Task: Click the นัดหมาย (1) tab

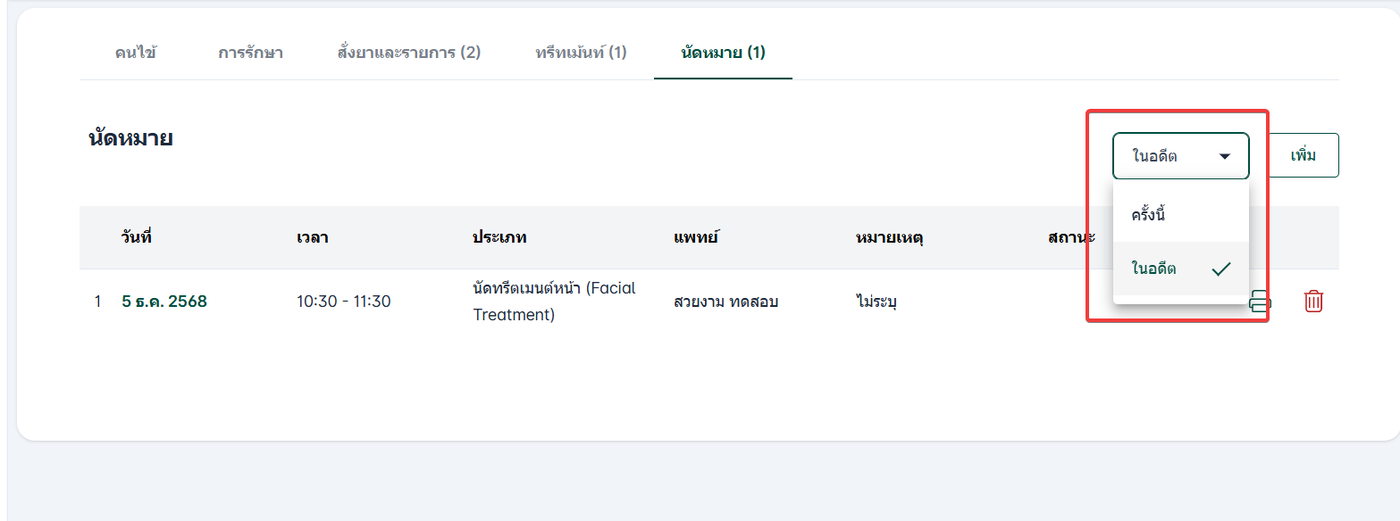Action: [x=722, y=52]
